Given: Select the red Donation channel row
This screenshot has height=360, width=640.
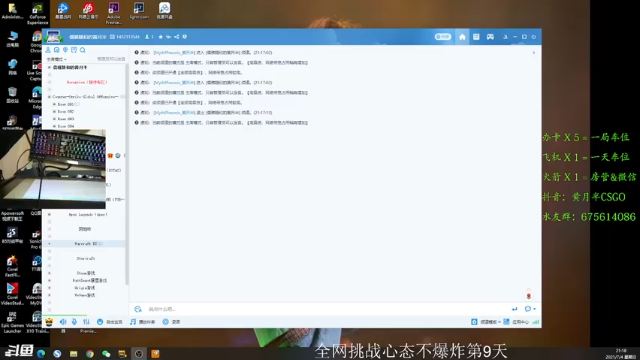Looking at the screenshot, I should coord(87,82).
